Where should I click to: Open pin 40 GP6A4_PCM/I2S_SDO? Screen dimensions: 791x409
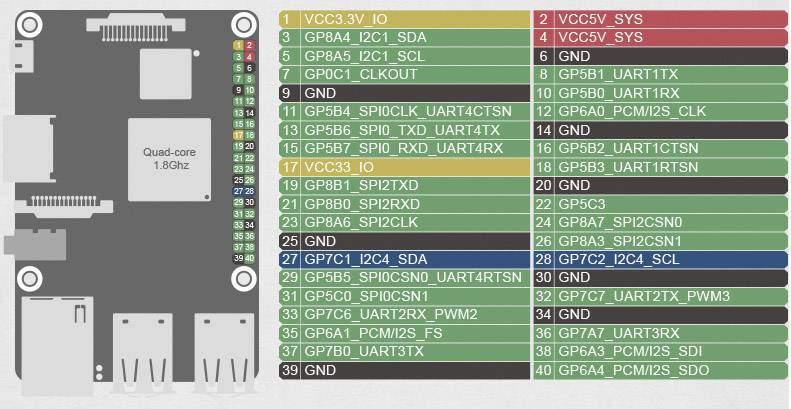coord(659,370)
